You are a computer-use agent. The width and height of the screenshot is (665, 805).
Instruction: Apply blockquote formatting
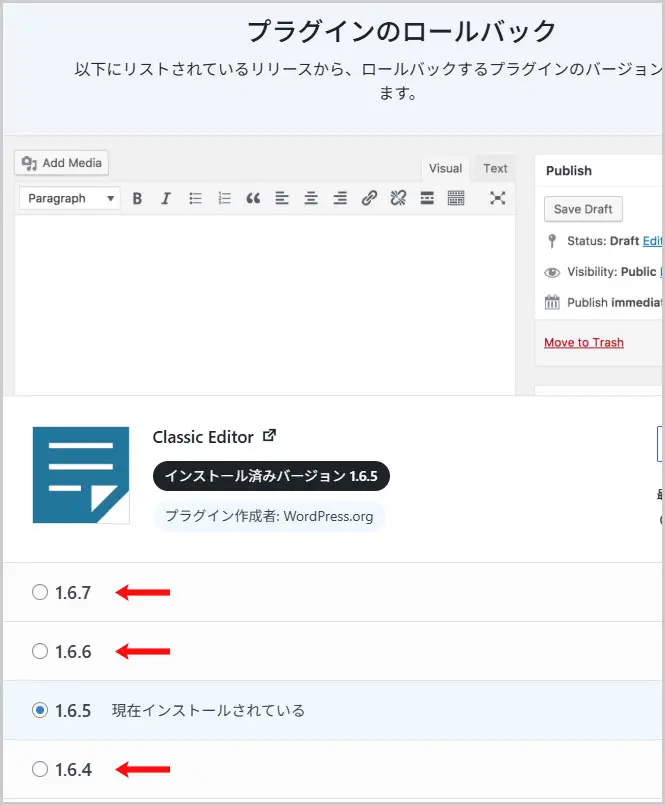coord(253,198)
